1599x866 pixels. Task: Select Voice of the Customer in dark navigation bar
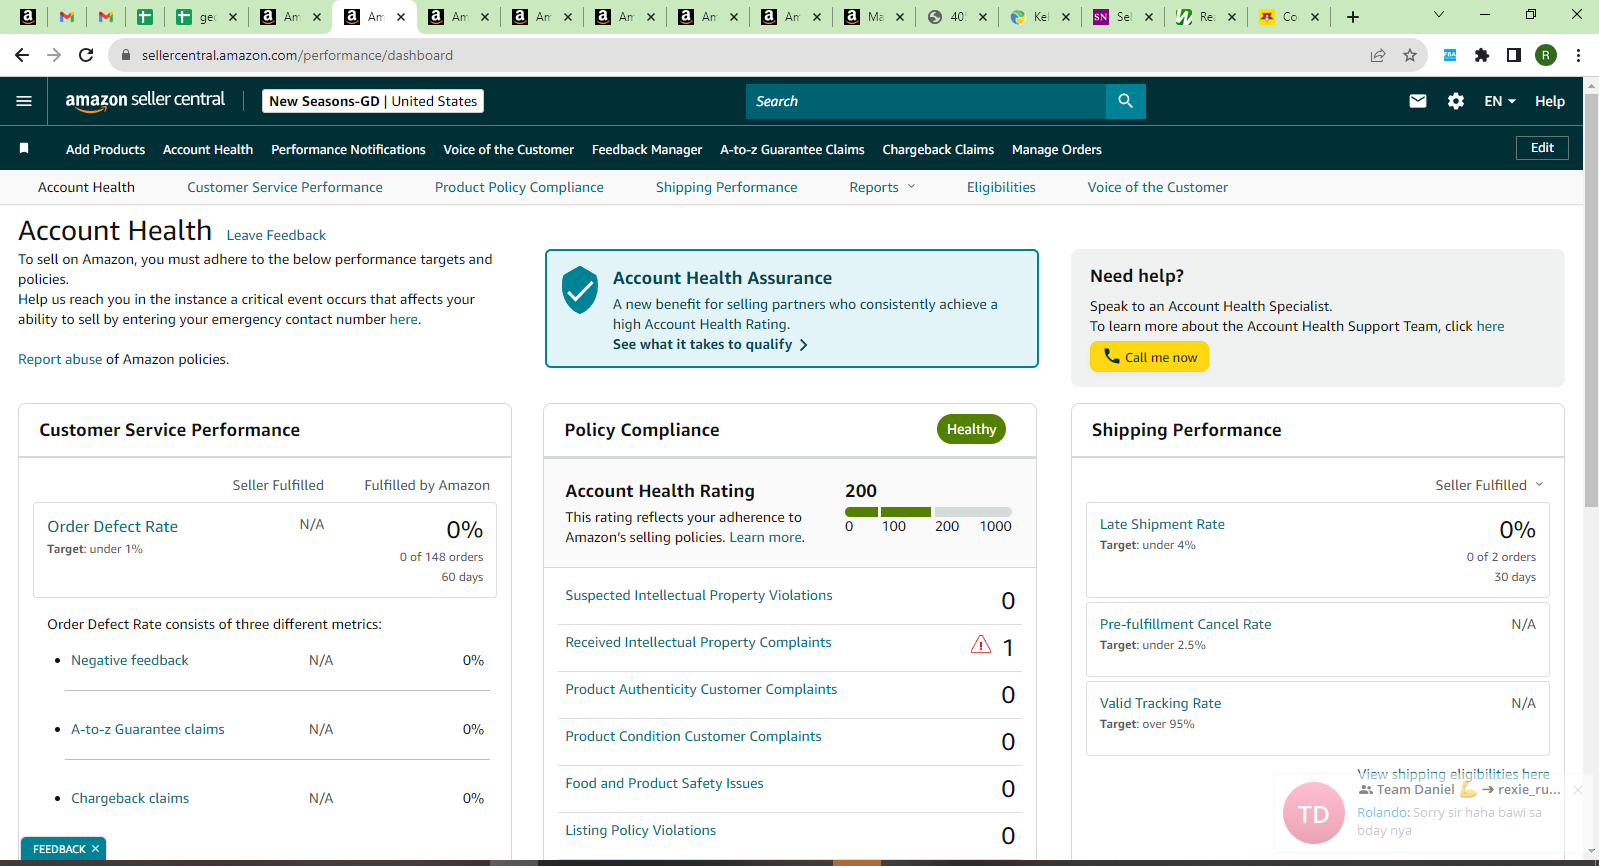coord(508,149)
